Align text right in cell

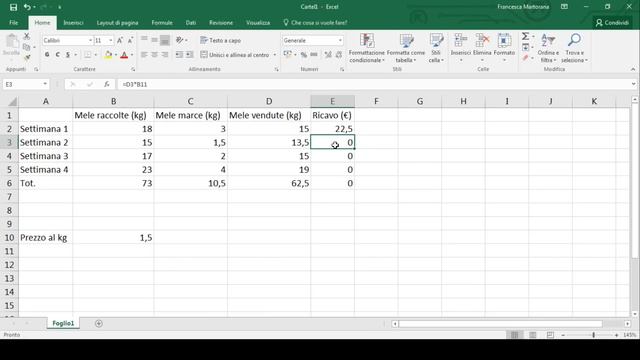click(165, 55)
